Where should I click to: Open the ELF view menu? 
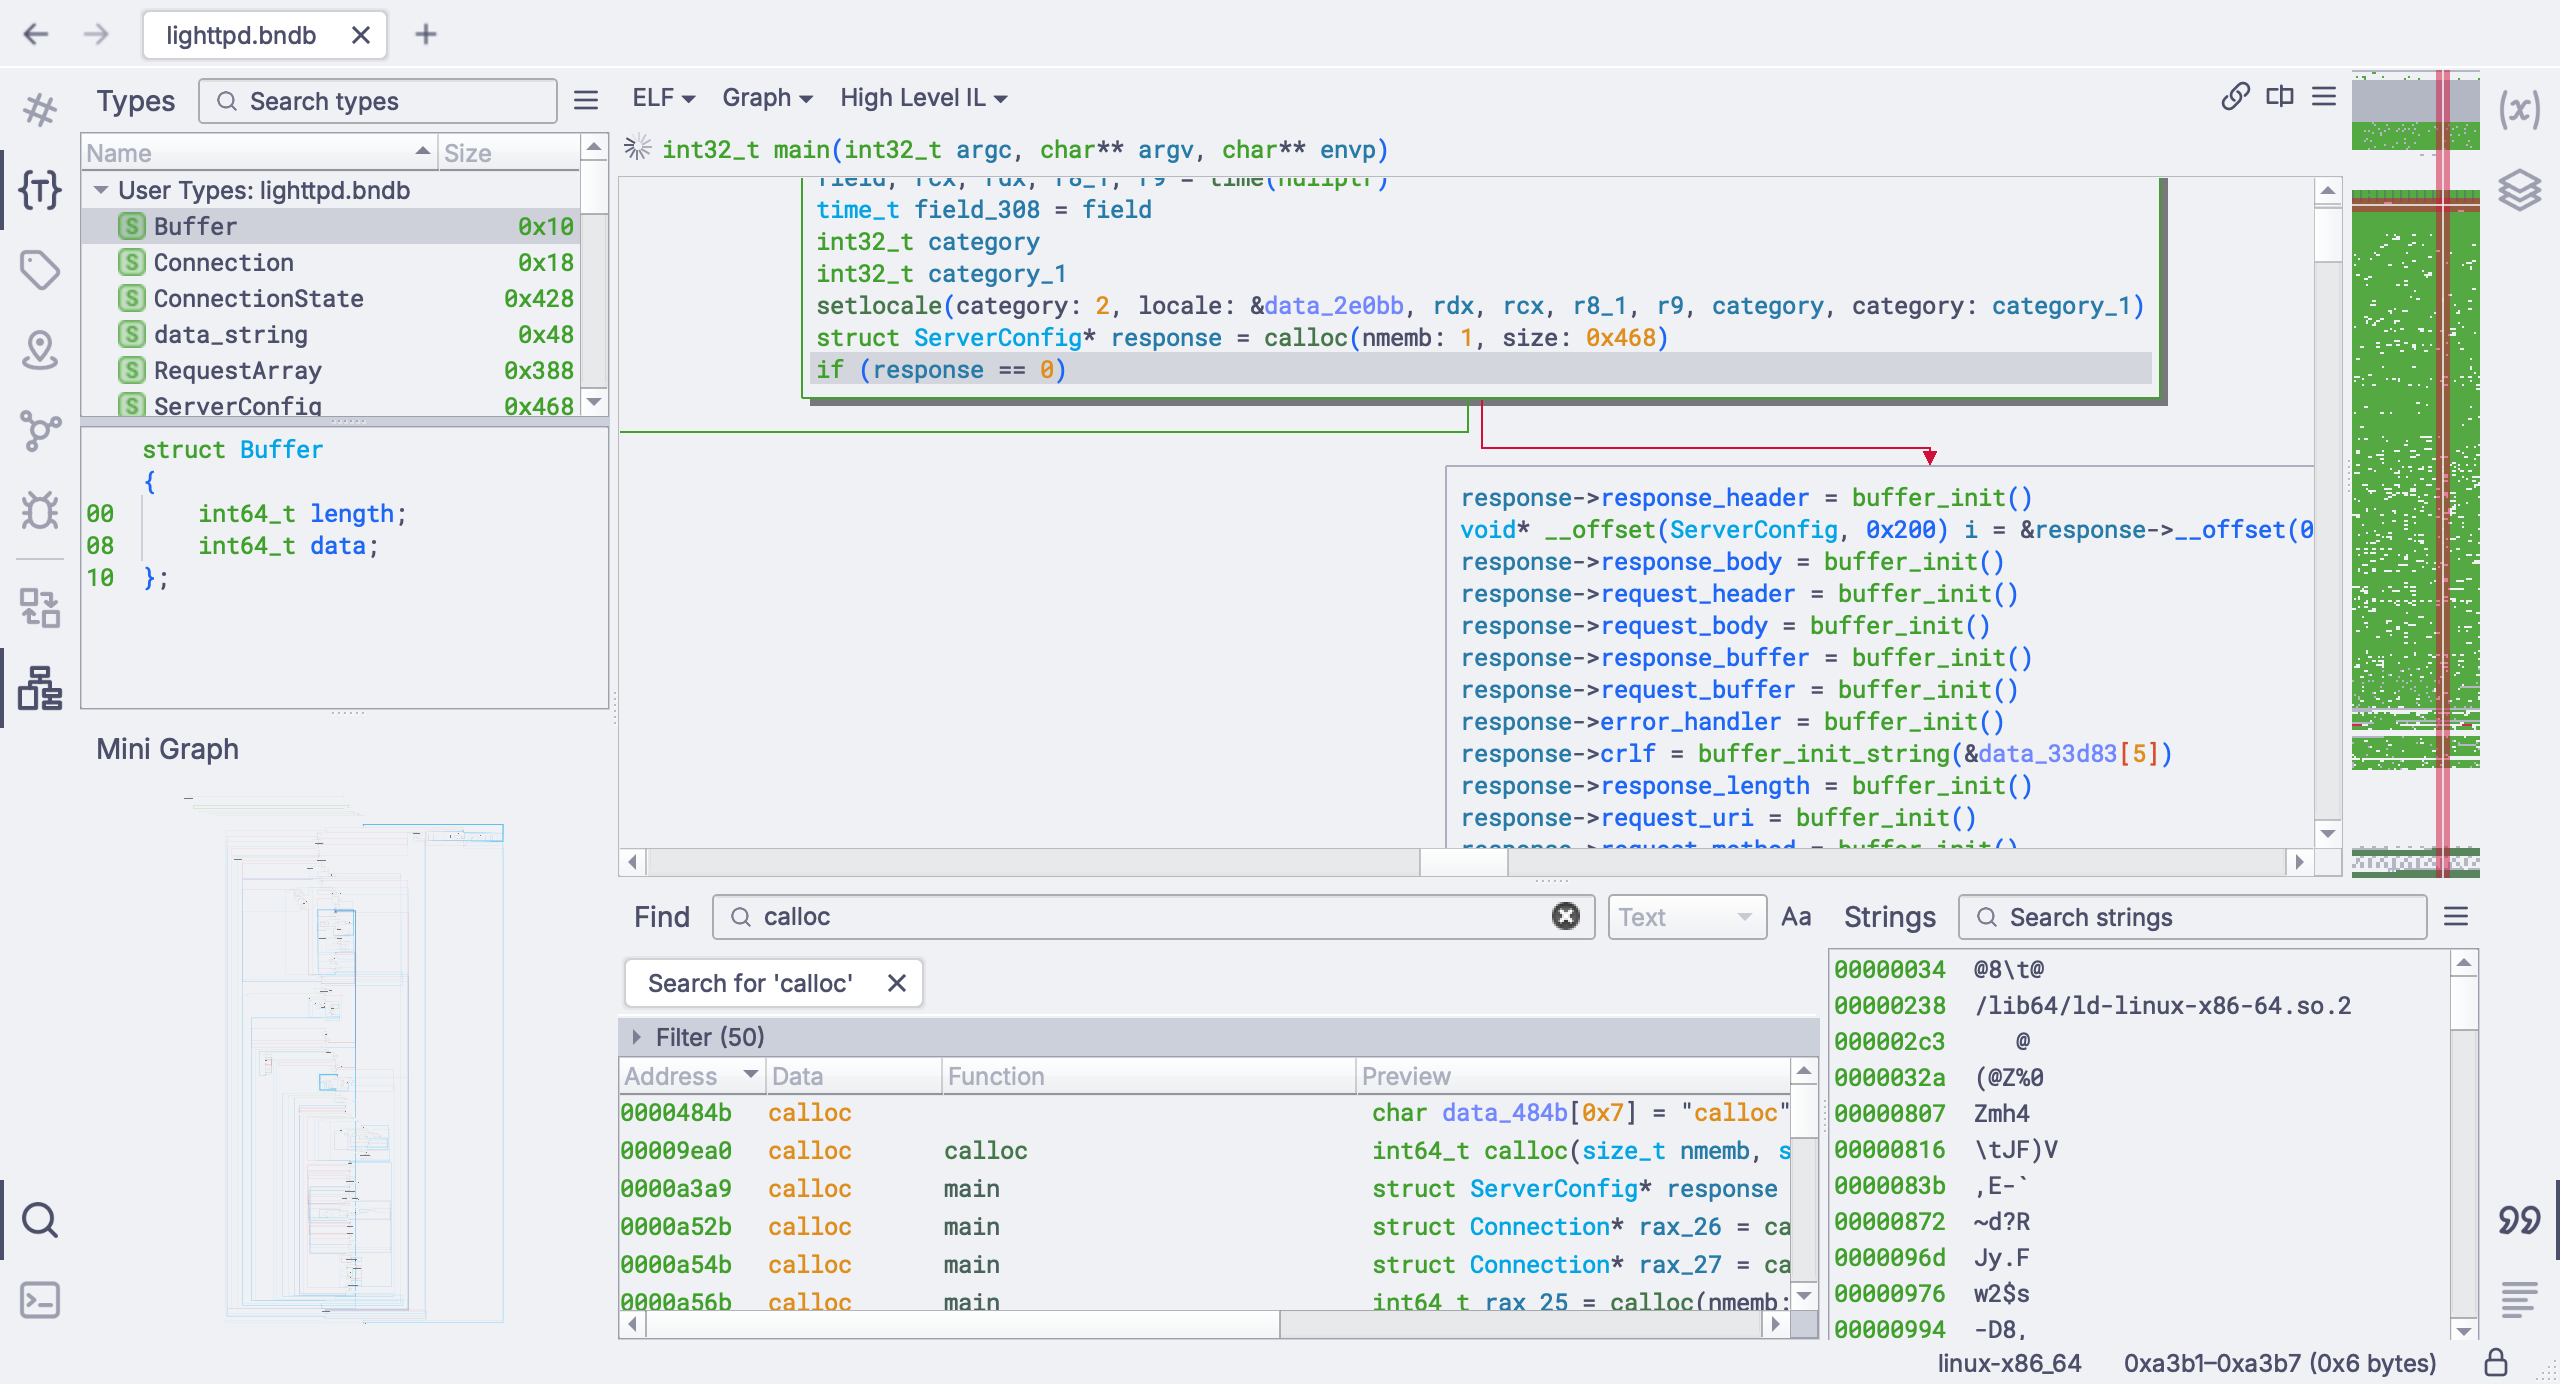[x=663, y=98]
